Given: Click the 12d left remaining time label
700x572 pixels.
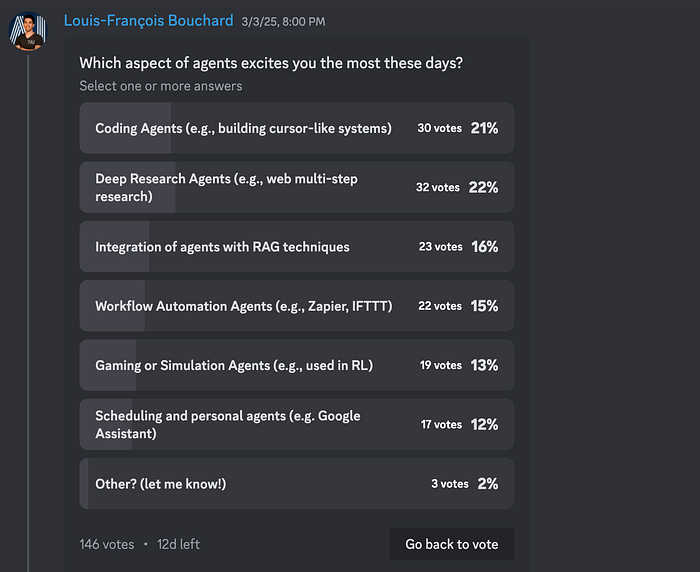Looking at the screenshot, I should coord(178,544).
